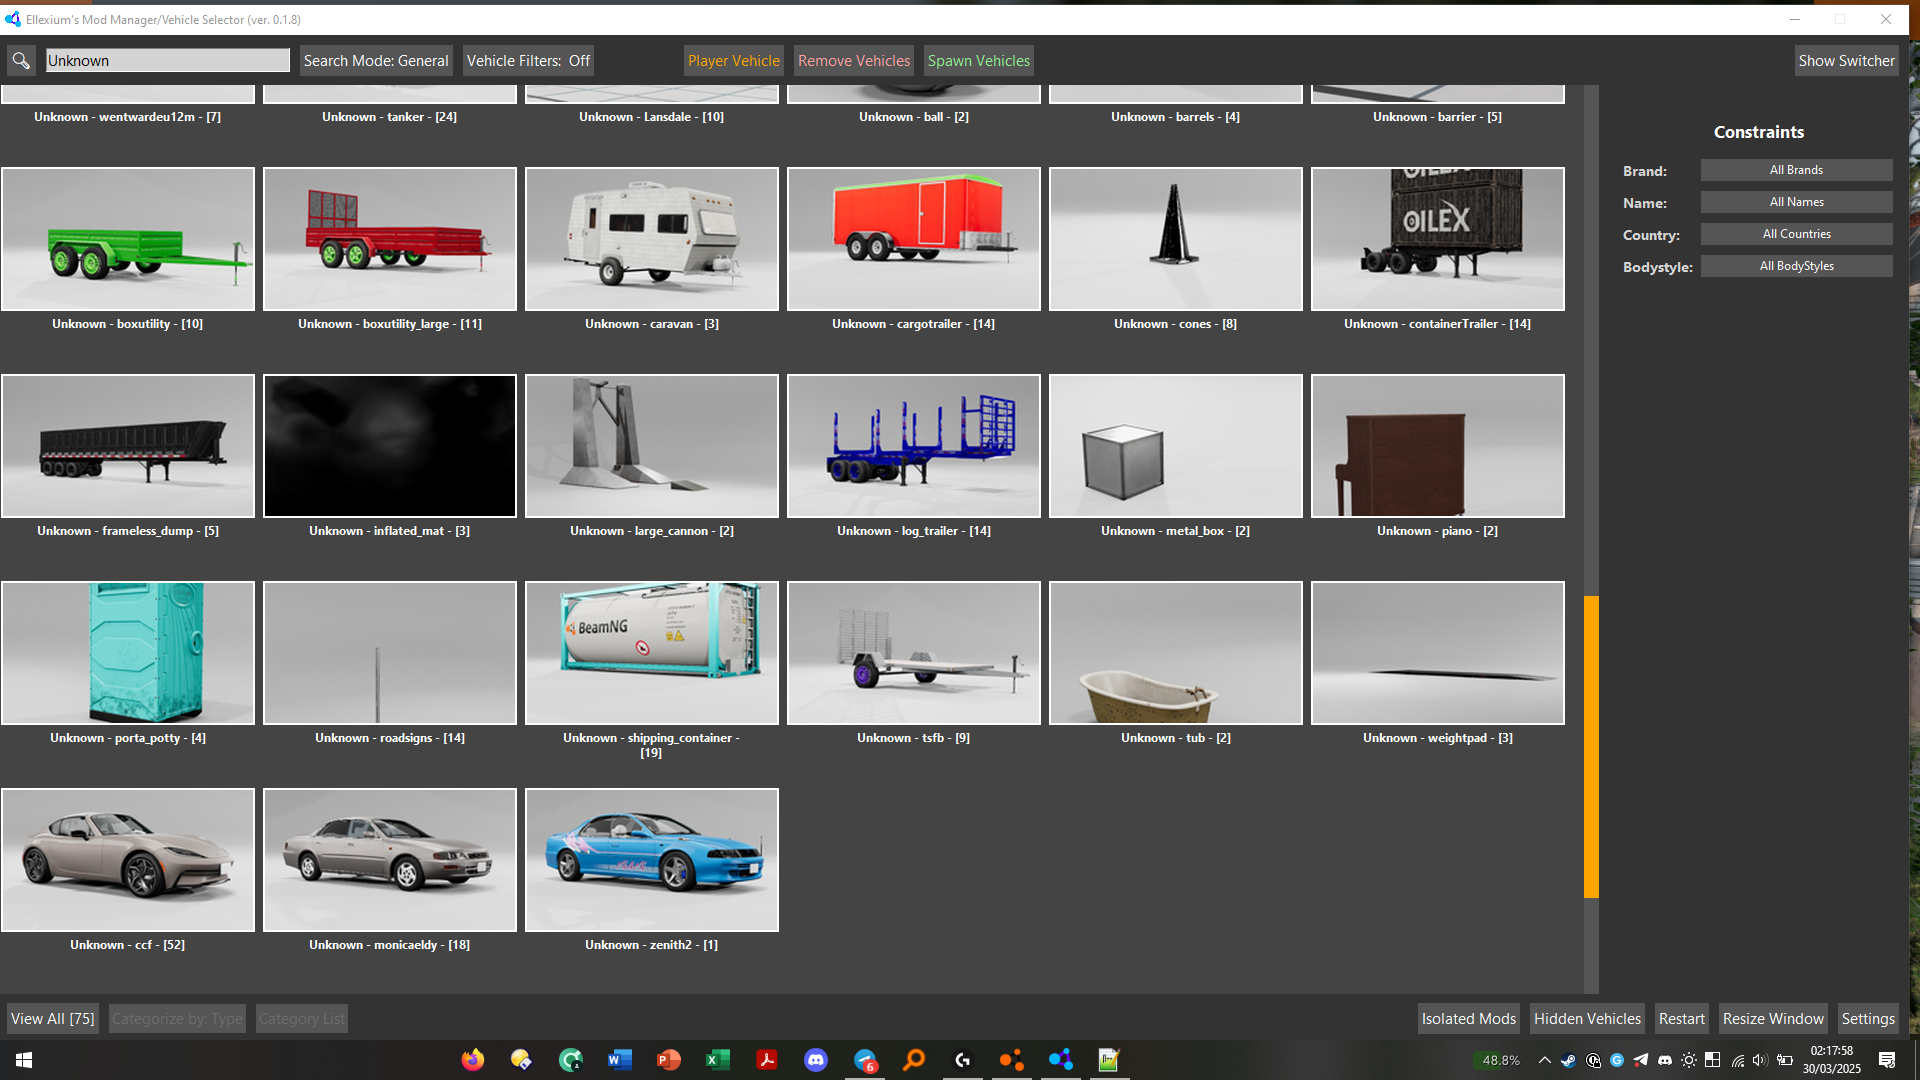The image size is (1920, 1080).
Task: Open the All BodyStyles dropdown
Action: click(1796, 266)
